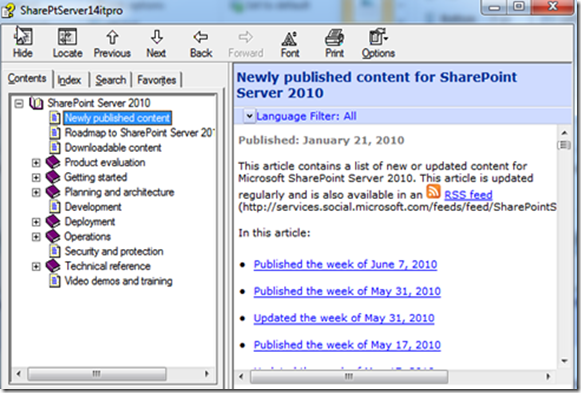Open the RSS feed link
Viewport: 581px width, 393px height.
pyautogui.click(x=468, y=195)
